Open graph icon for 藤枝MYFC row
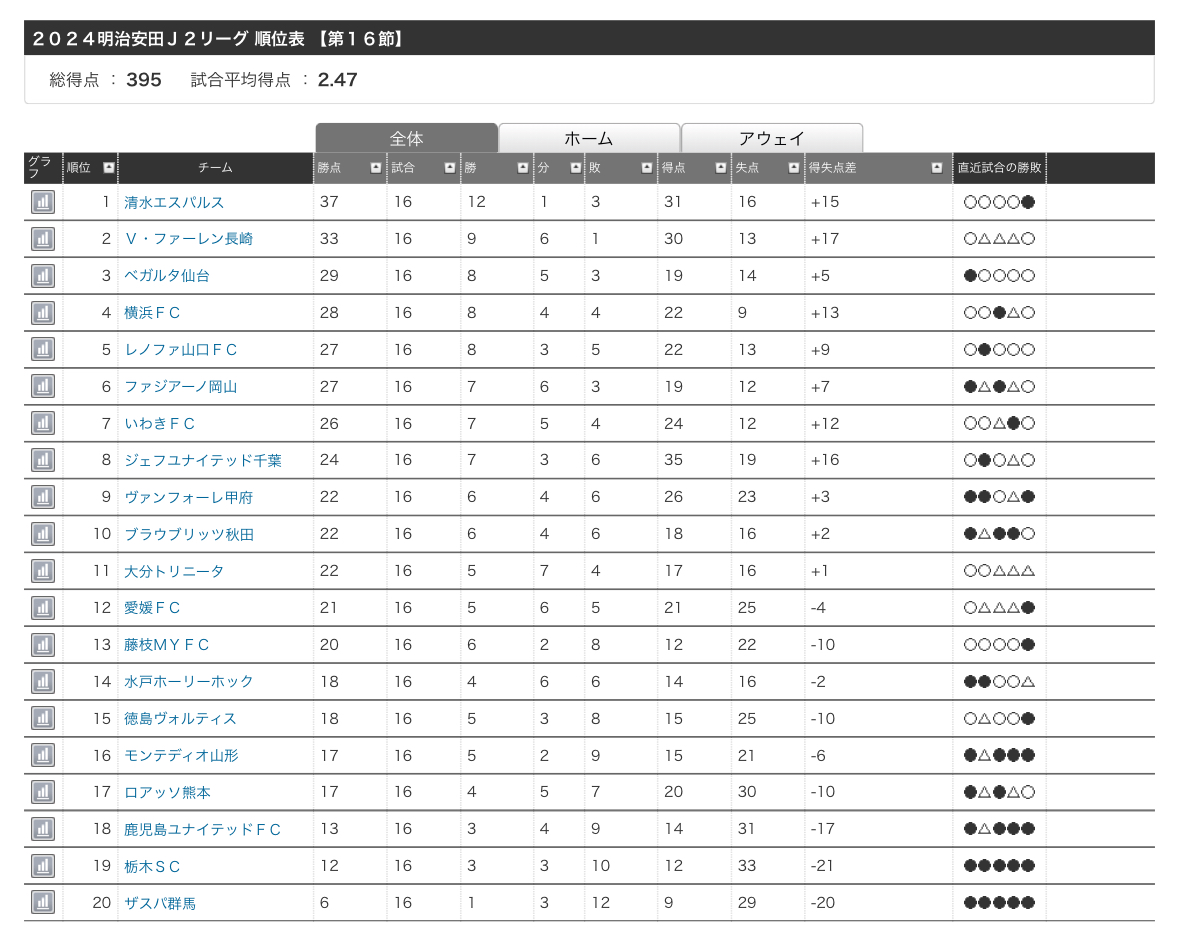Viewport: 1179px width, 936px height. tap(43, 644)
